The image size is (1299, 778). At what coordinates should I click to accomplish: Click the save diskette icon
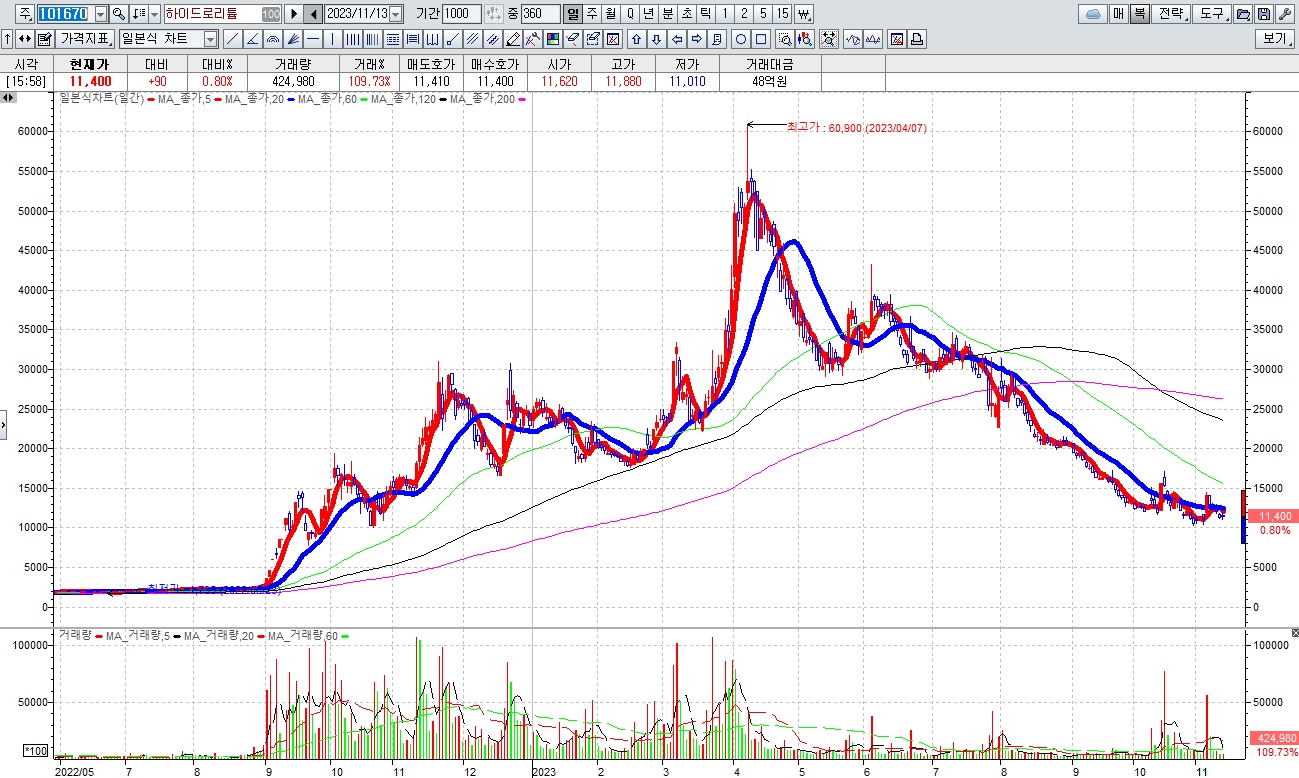1264,14
